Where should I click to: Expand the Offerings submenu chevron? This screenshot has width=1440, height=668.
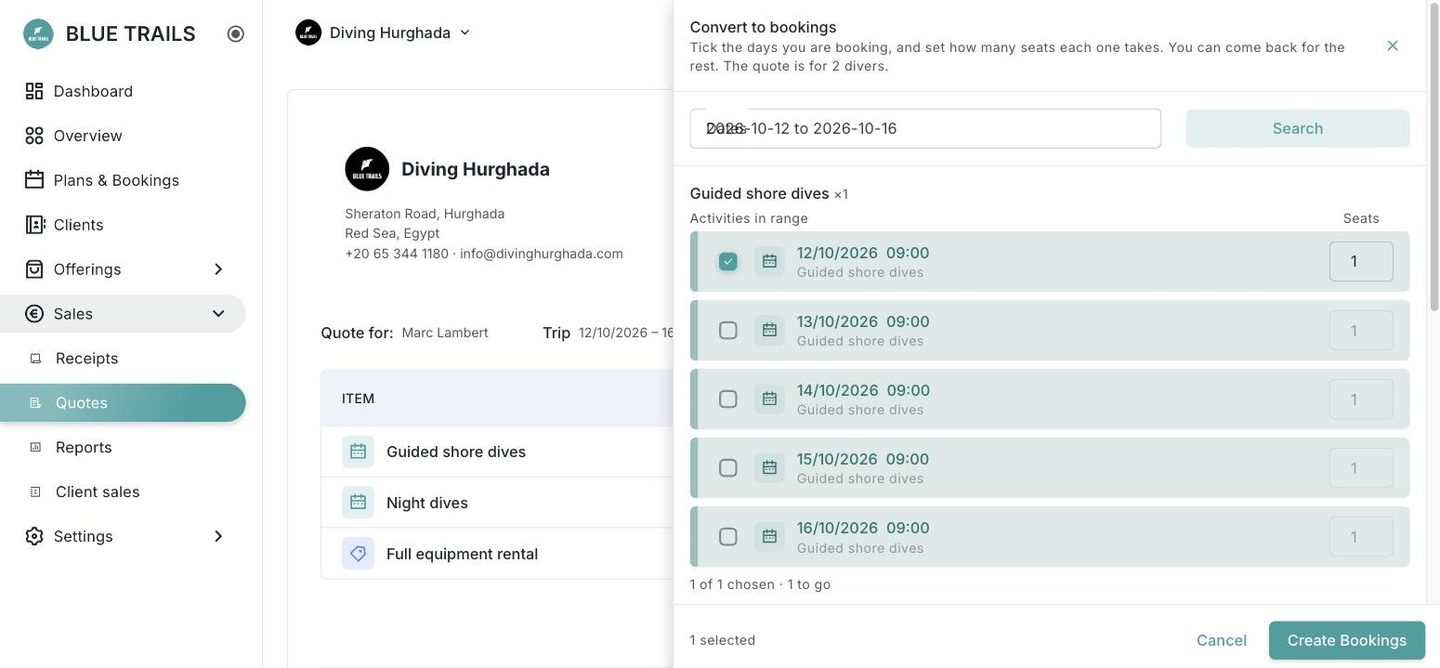click(218, 270)
